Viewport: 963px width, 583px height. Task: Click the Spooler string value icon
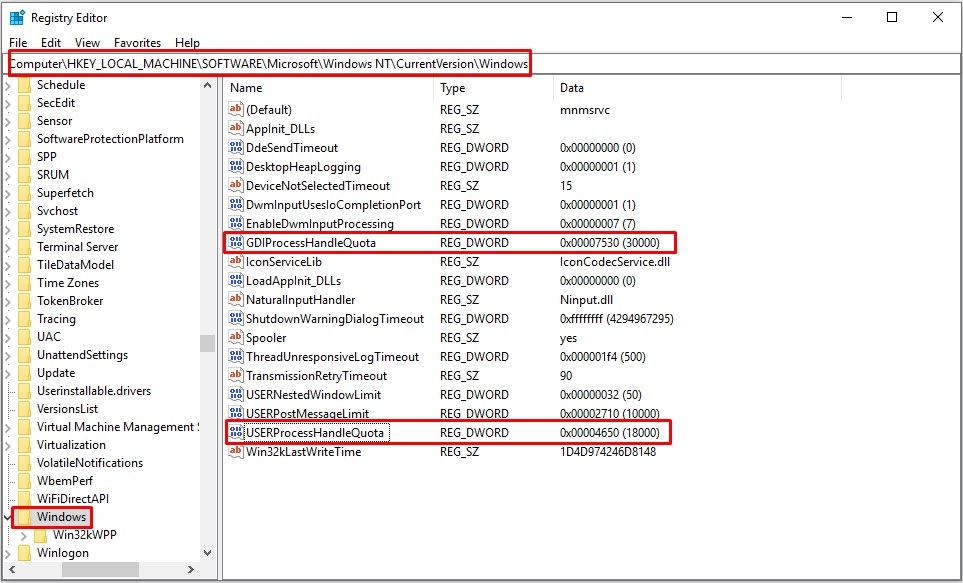click(x=236, y=337)
